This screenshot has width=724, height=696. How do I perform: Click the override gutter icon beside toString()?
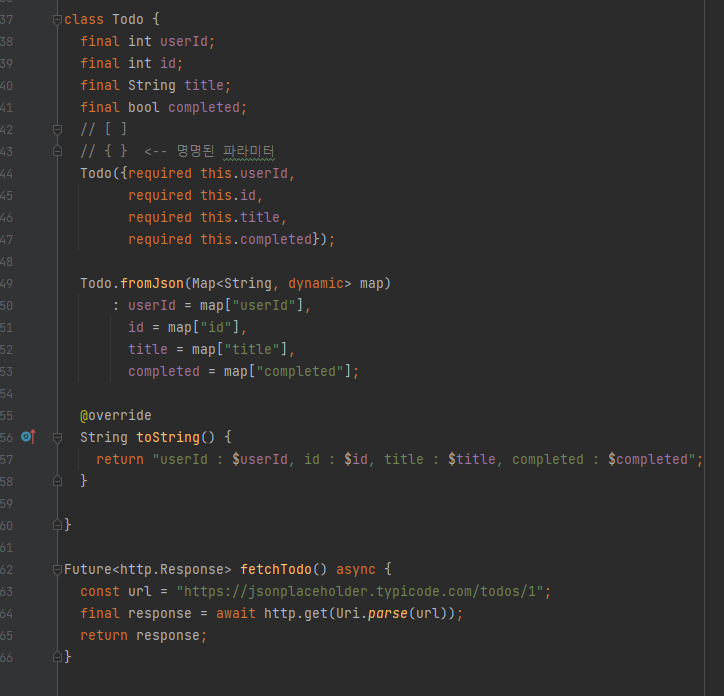click(28, 436)
